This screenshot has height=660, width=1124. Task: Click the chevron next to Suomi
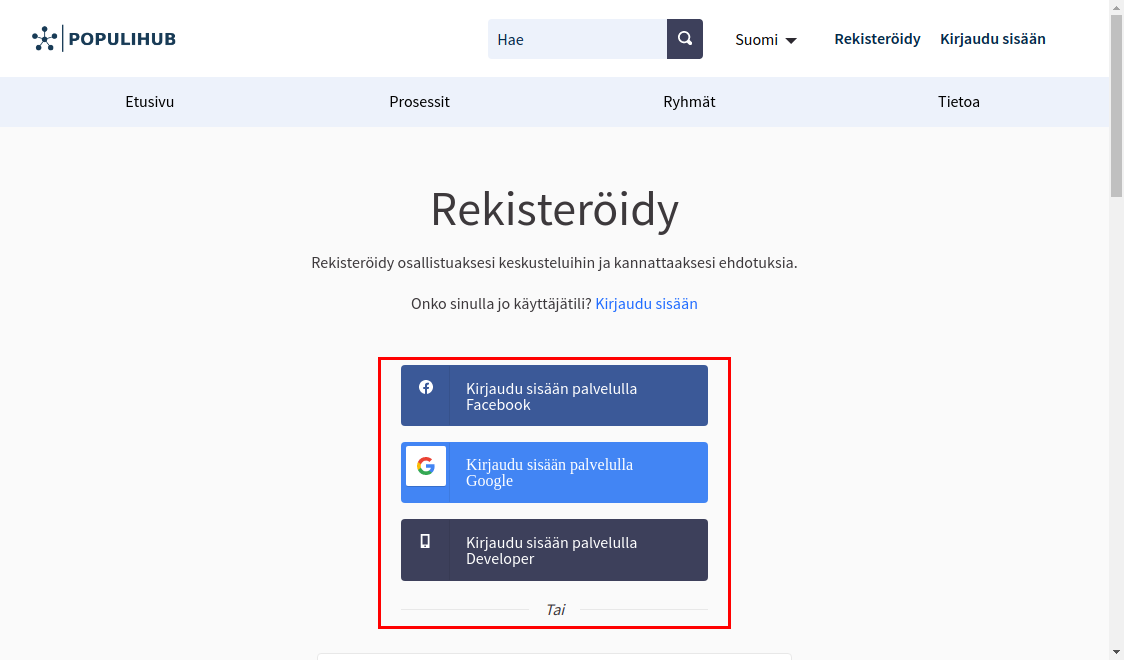[791, 40]
